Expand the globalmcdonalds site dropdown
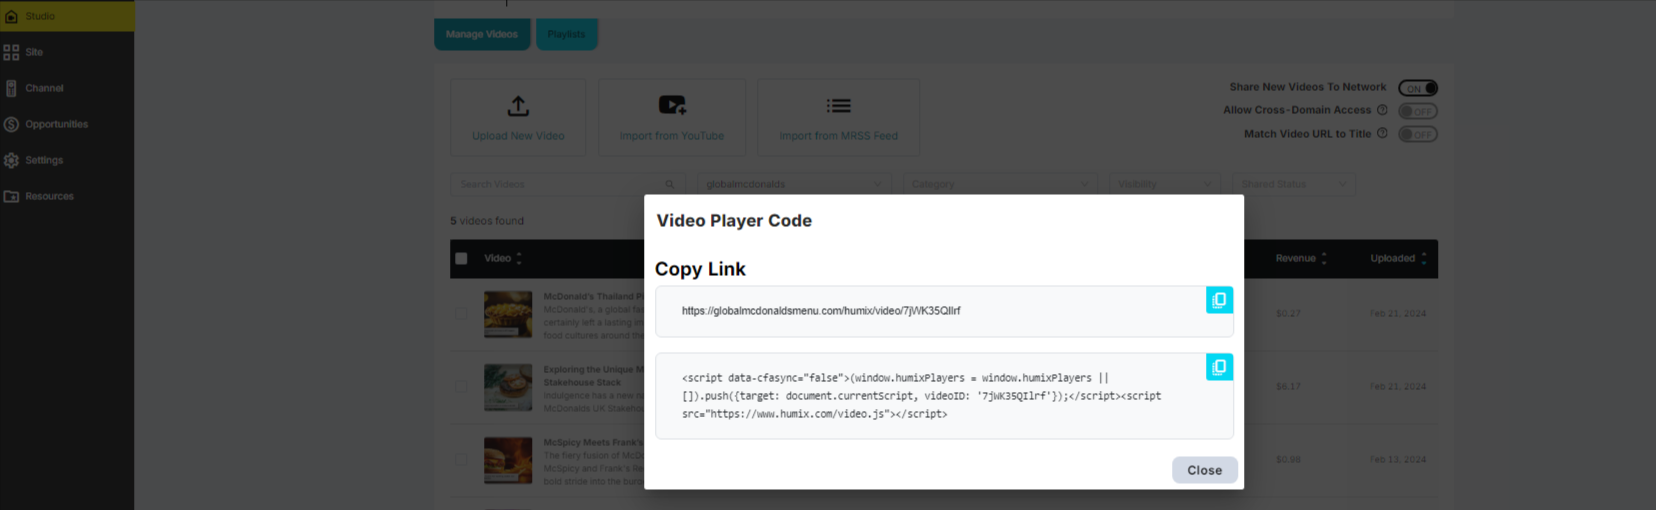Viewport: 1656px width, 510px height. 793,184
